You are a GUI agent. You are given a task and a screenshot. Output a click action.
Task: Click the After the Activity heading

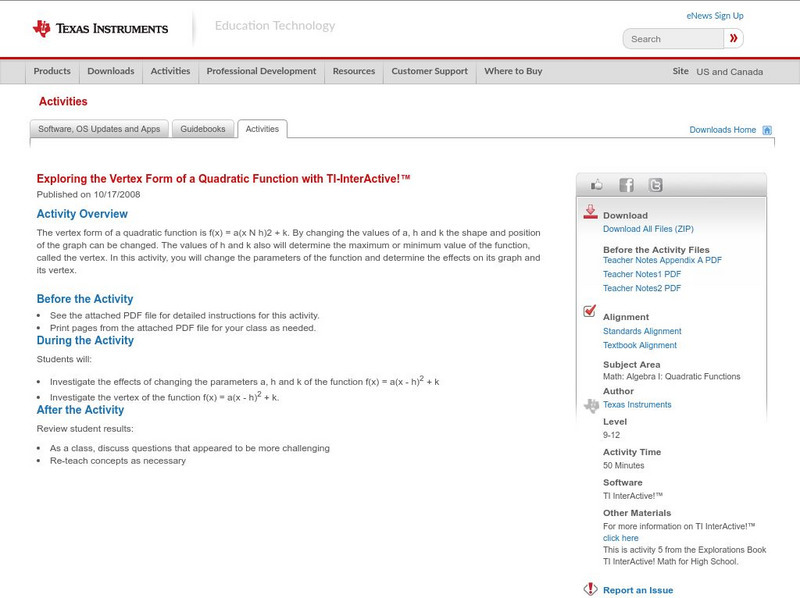[80, 410]
